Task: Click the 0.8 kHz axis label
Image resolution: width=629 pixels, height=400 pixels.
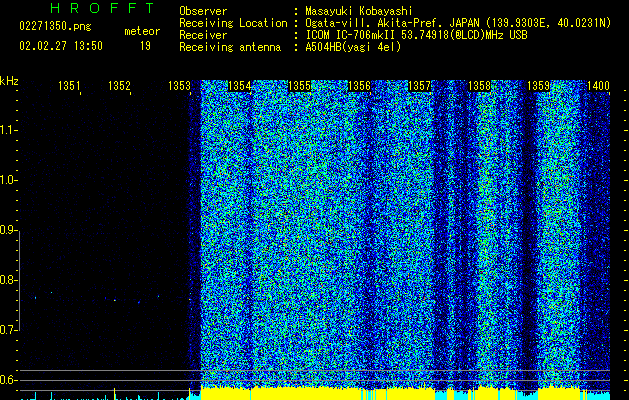Action: pos(7,280)
